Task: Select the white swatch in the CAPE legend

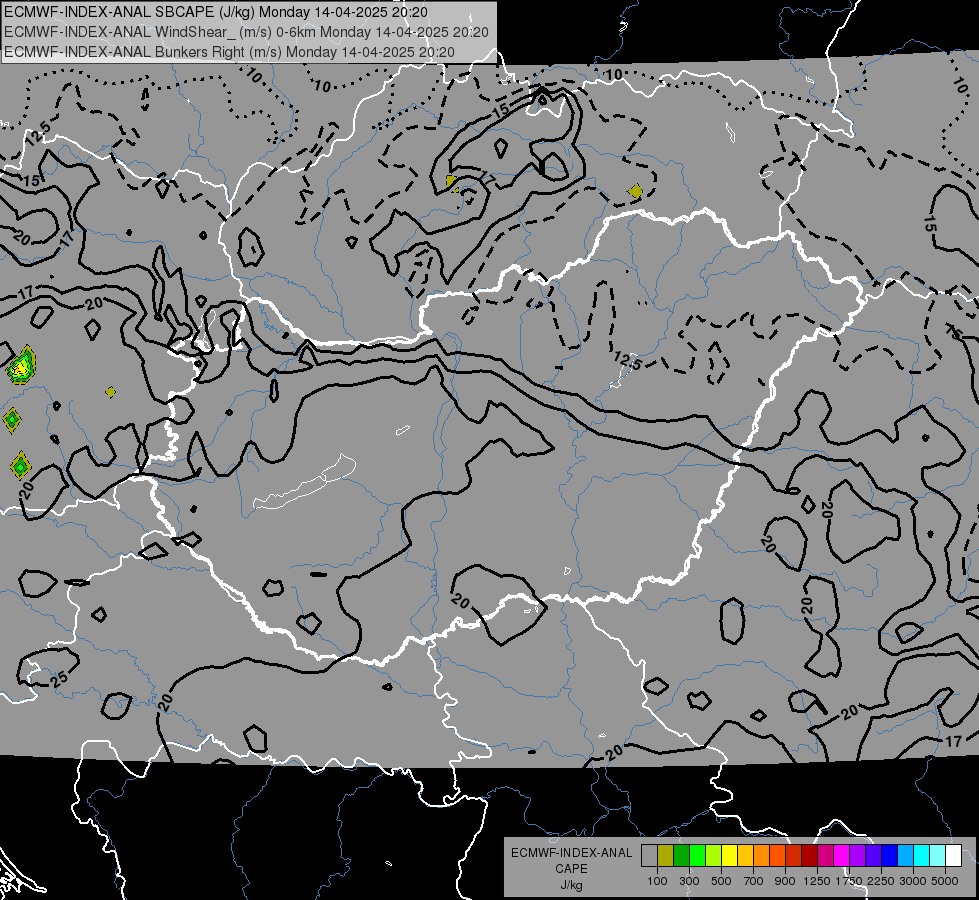Action: [953, 856]
